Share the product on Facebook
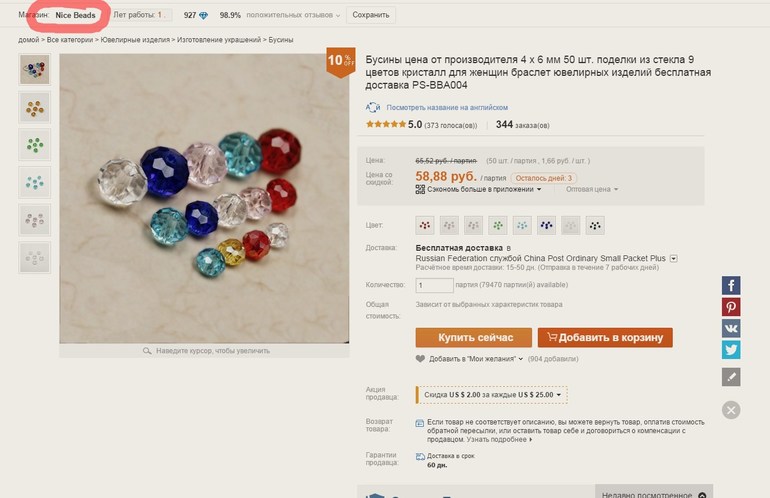This screenshot has width=770, height=498. (732, 286)
